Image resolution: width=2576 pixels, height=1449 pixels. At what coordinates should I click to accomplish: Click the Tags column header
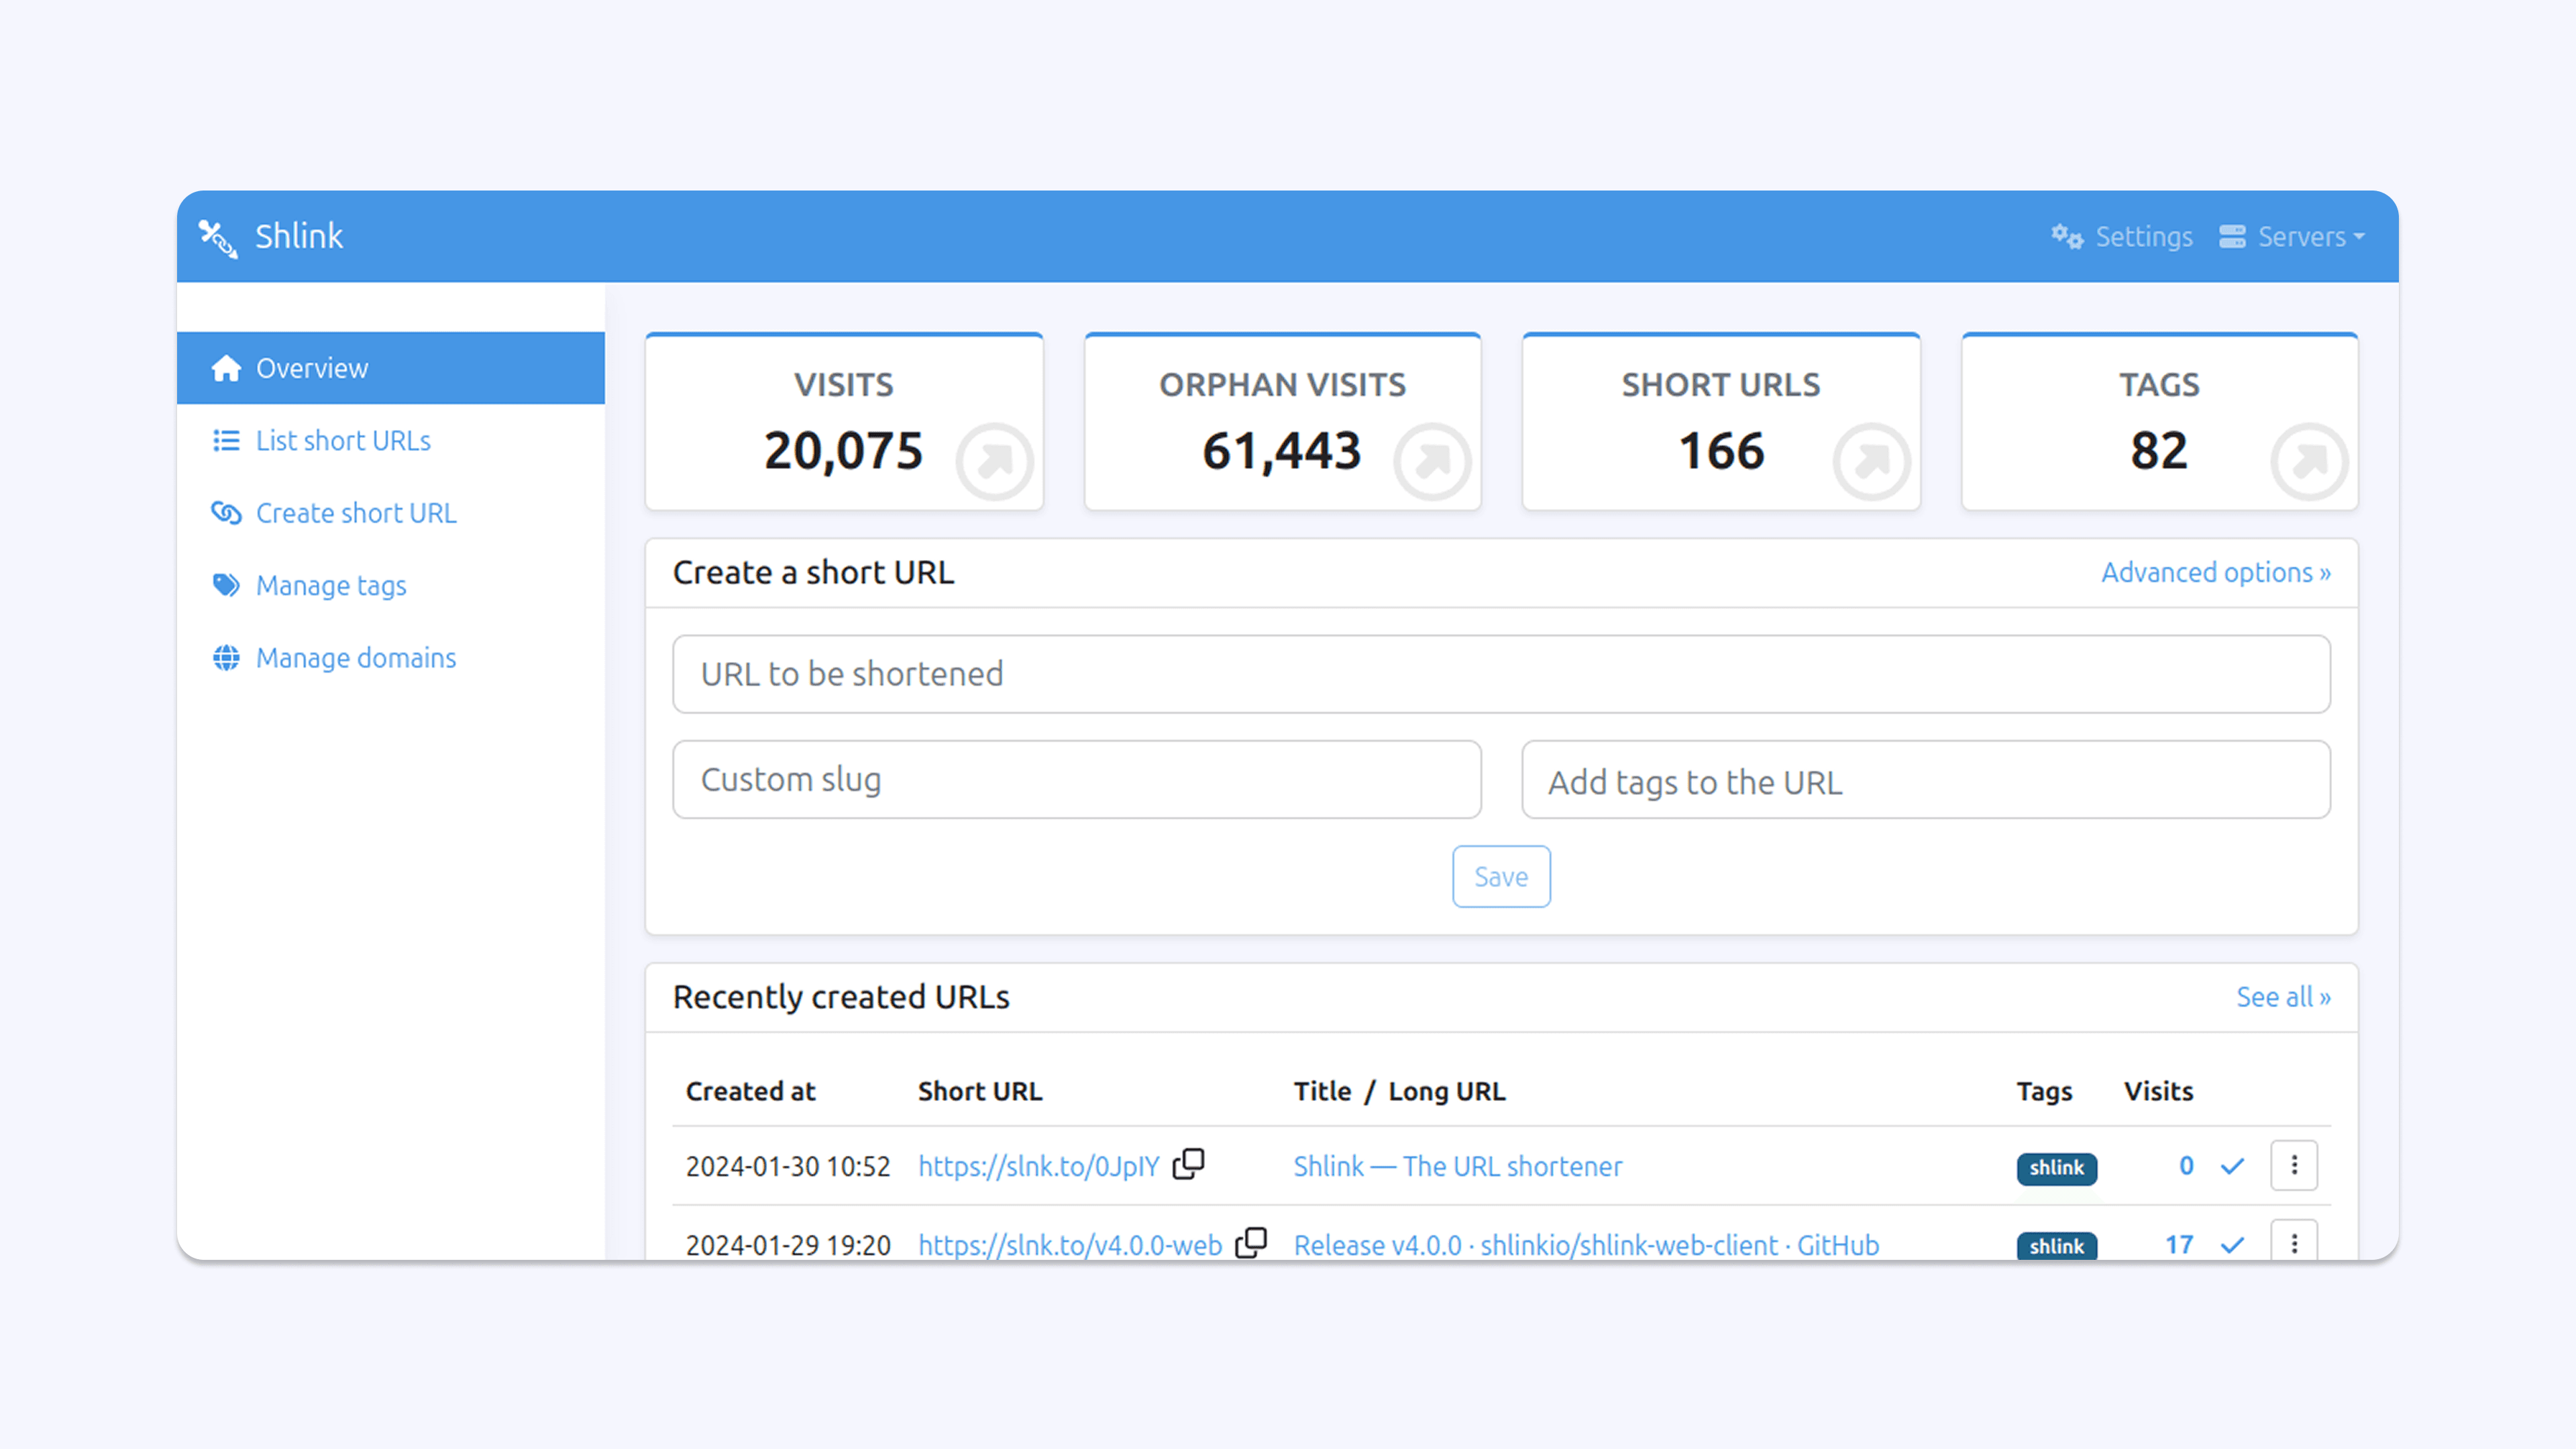click(2044, 1091)
